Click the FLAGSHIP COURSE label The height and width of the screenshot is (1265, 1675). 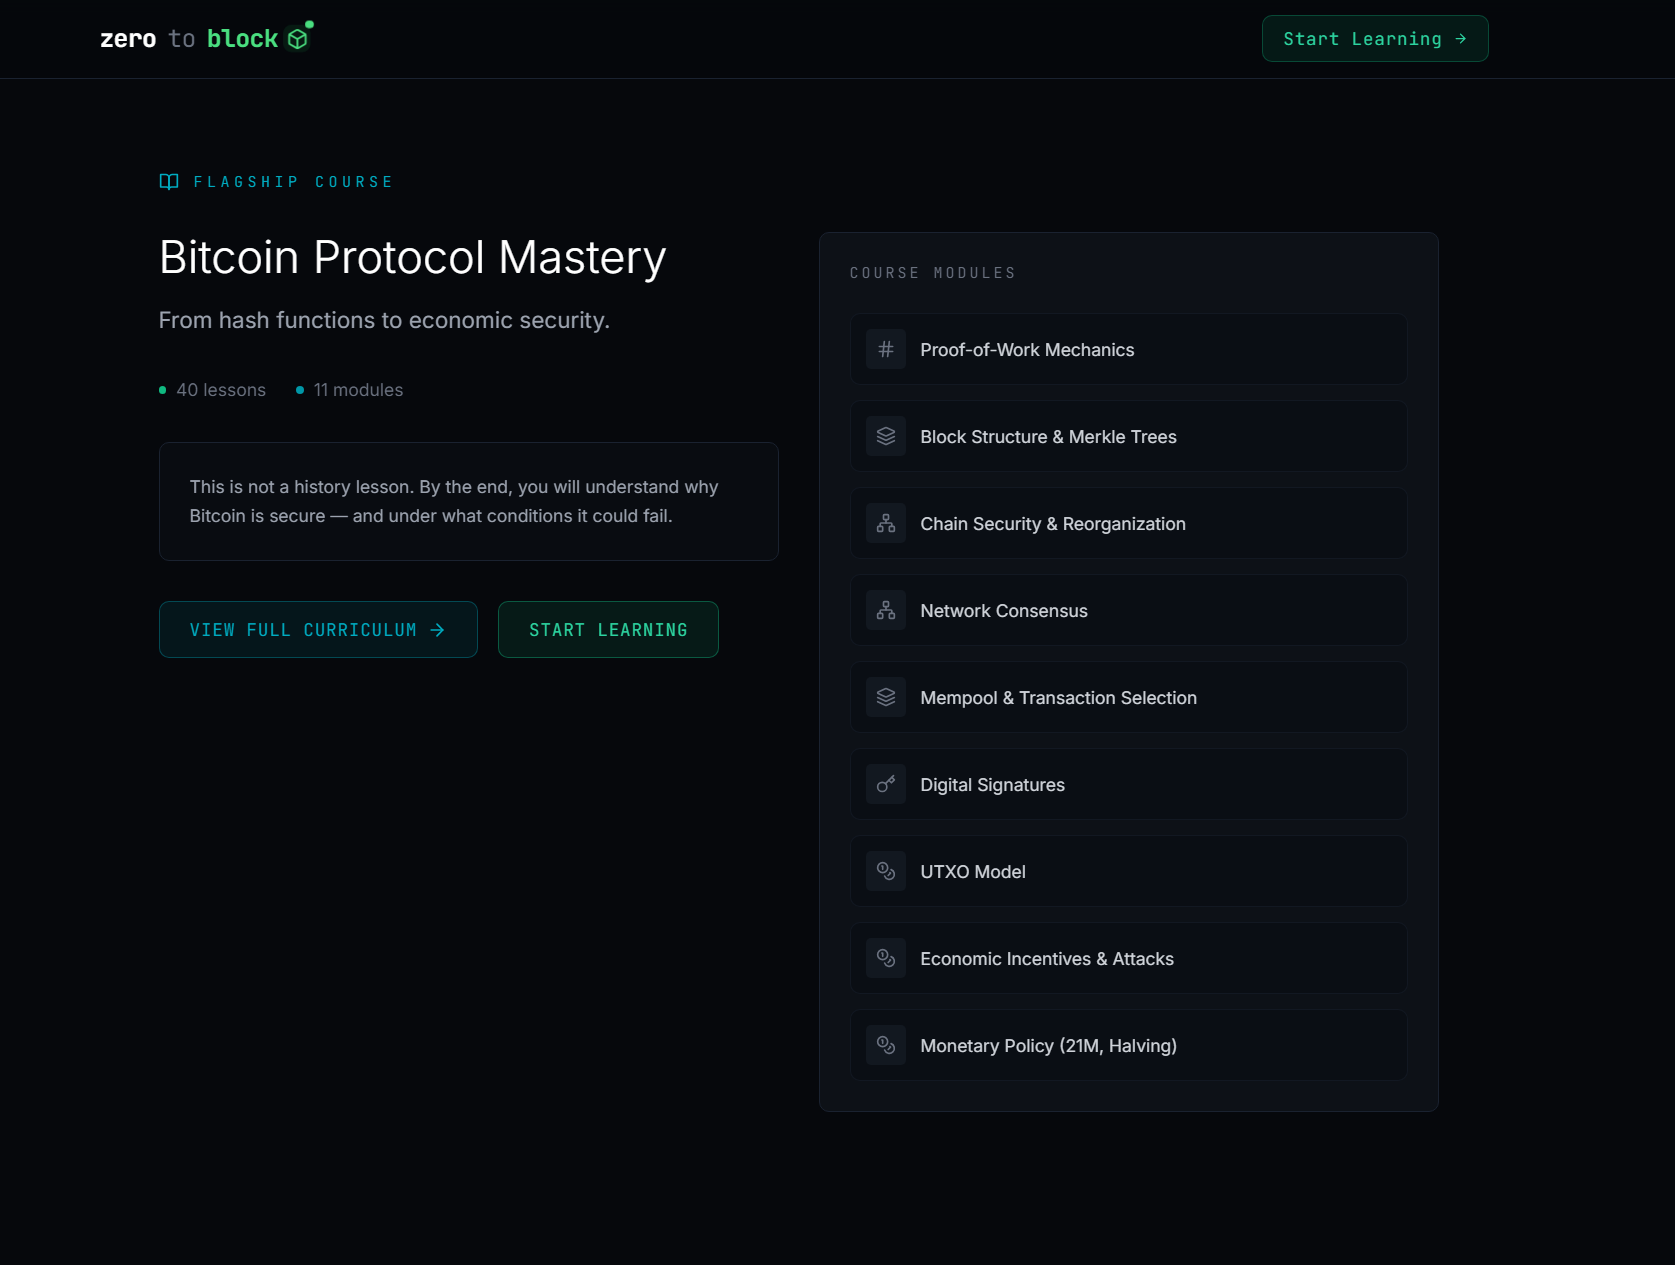[293, 181]
